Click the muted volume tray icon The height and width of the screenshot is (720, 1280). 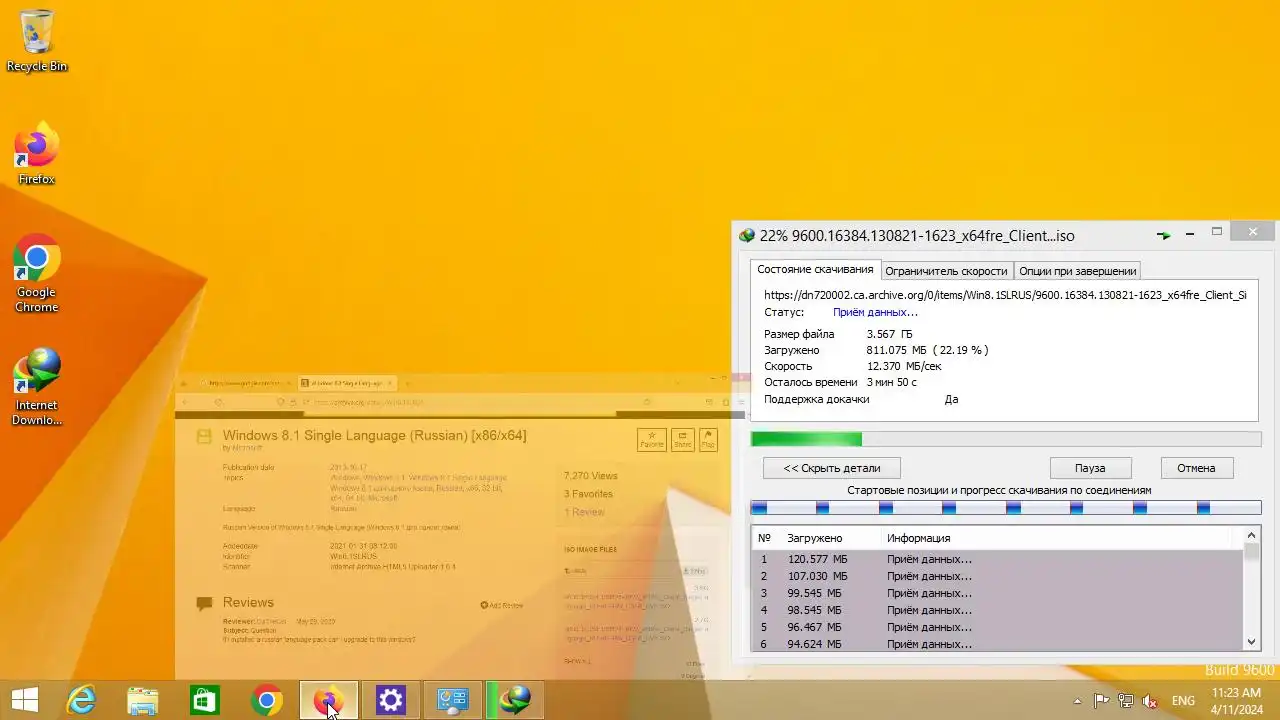tap(1151, 701)
